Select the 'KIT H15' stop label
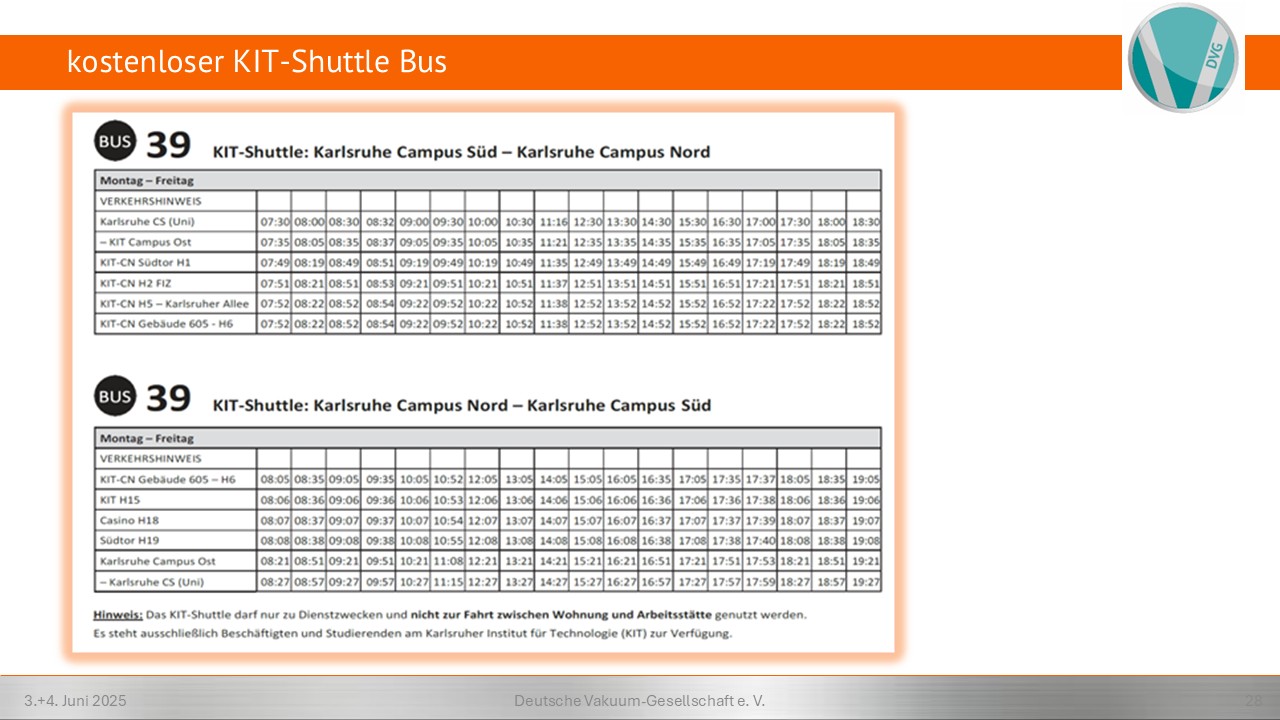 pyautogui.click(x=121, y=499)
